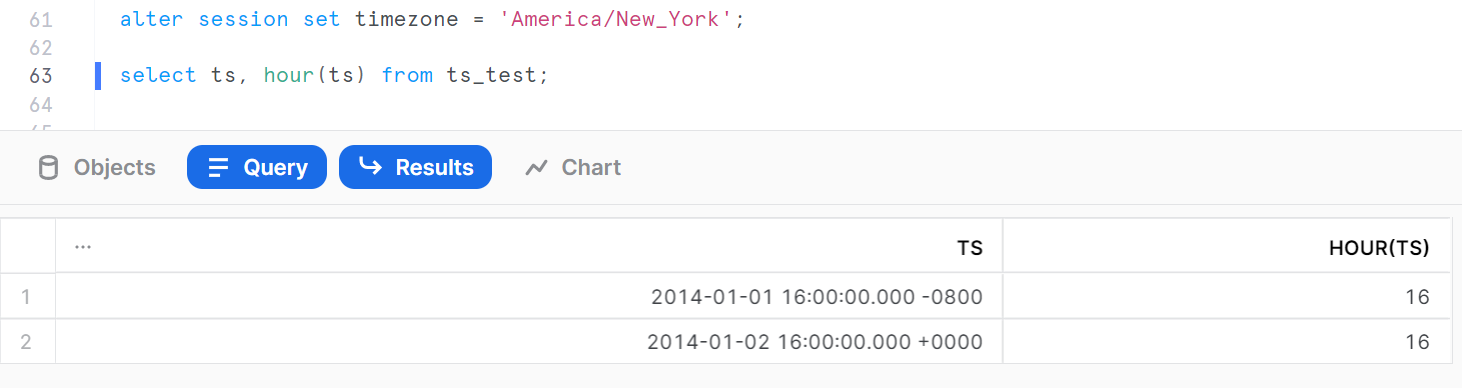Sort by the HOUR(TS) column header
Screen dimensions: 1462x388
click(1388, 247)
